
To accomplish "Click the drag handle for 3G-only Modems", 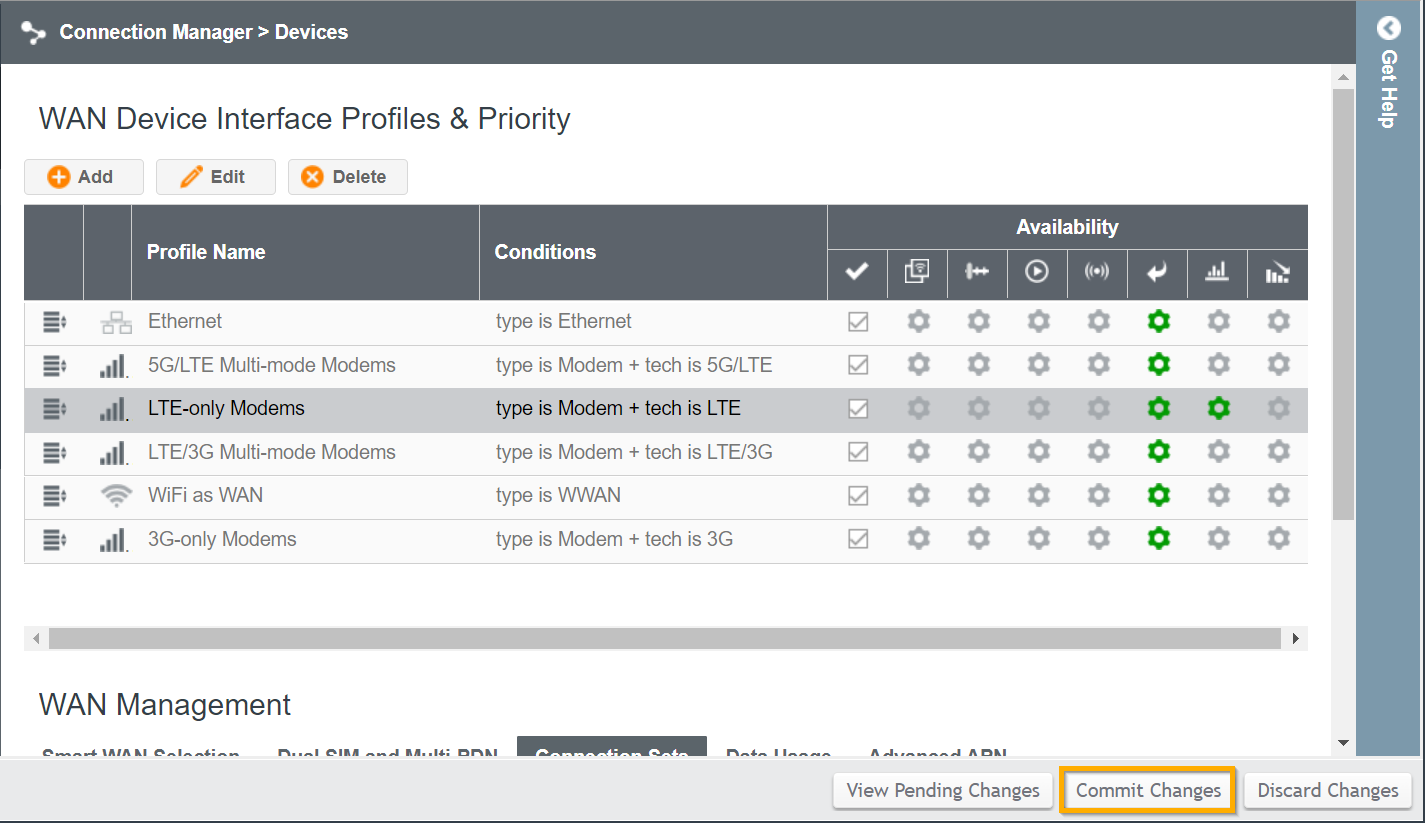I will 54,539.
